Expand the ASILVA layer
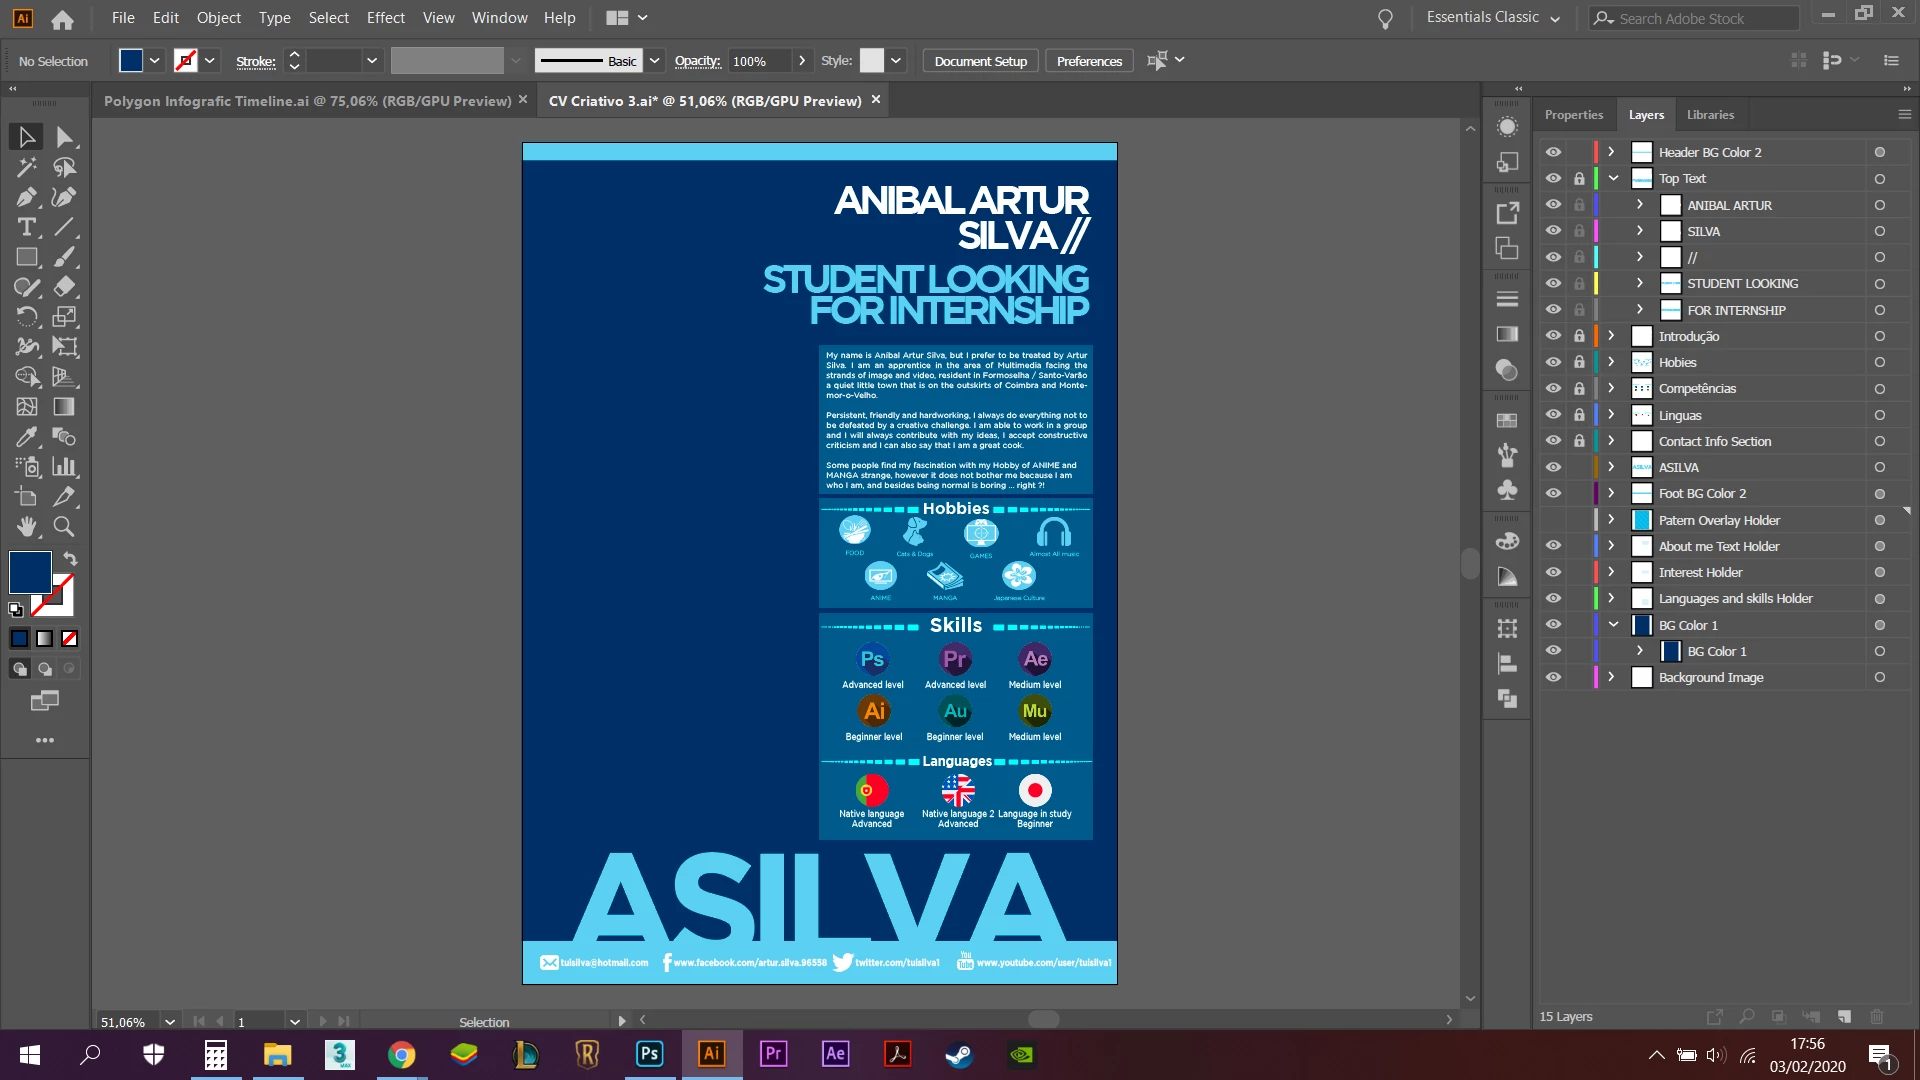Screen dimensions: 1920x1080 click(1611, 467)
